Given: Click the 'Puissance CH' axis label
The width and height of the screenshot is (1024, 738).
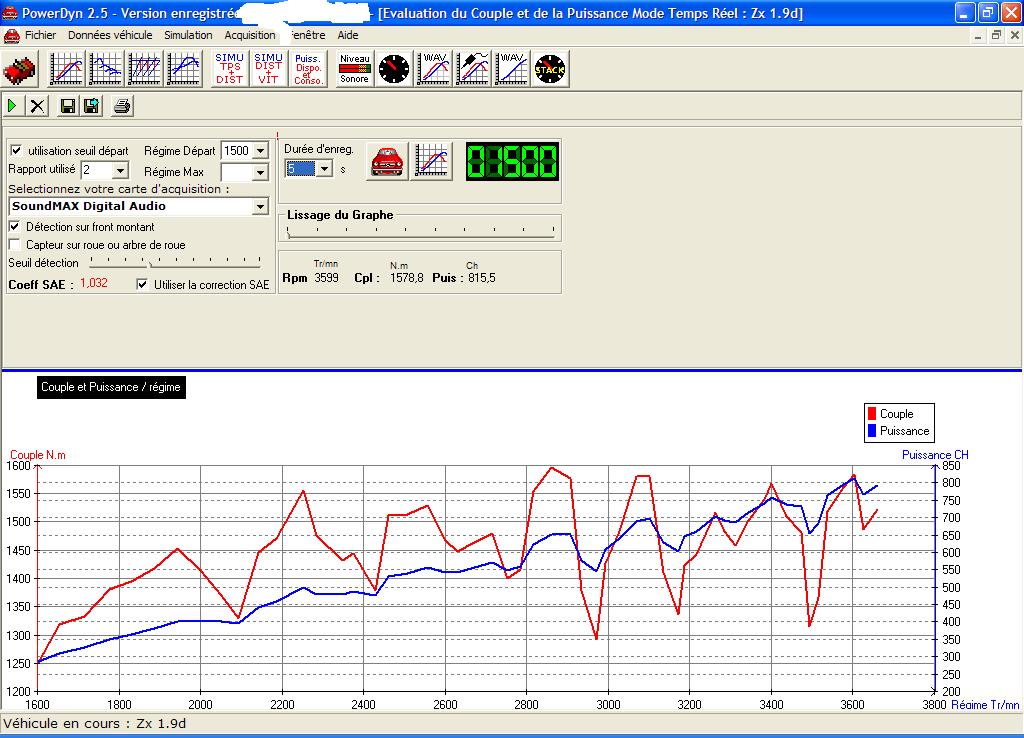Looking at the screenshot, I should pyautogui.click(x=935, y=455).
